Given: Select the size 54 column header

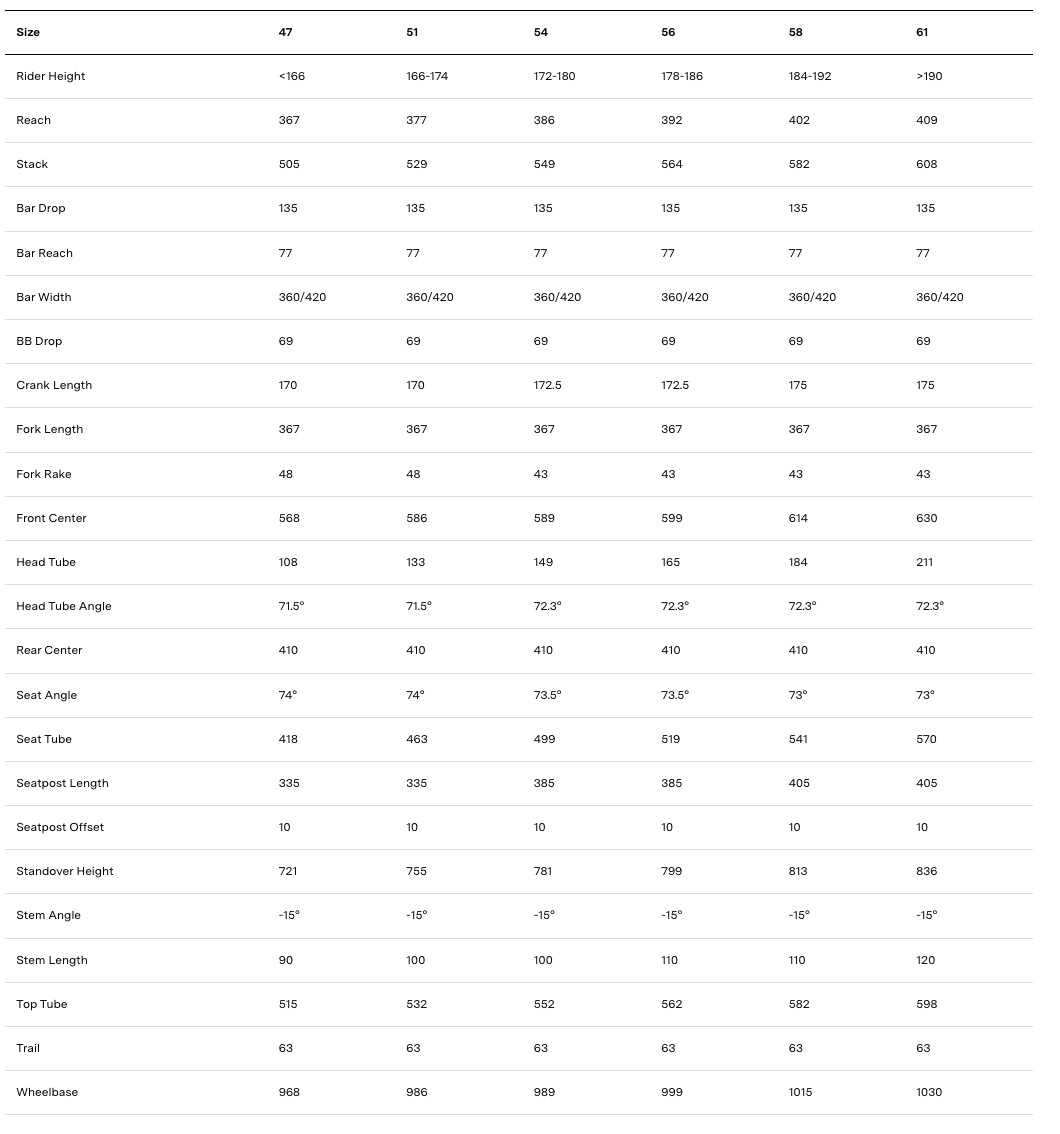Looking at the screenshot, I should pos(541,32).
